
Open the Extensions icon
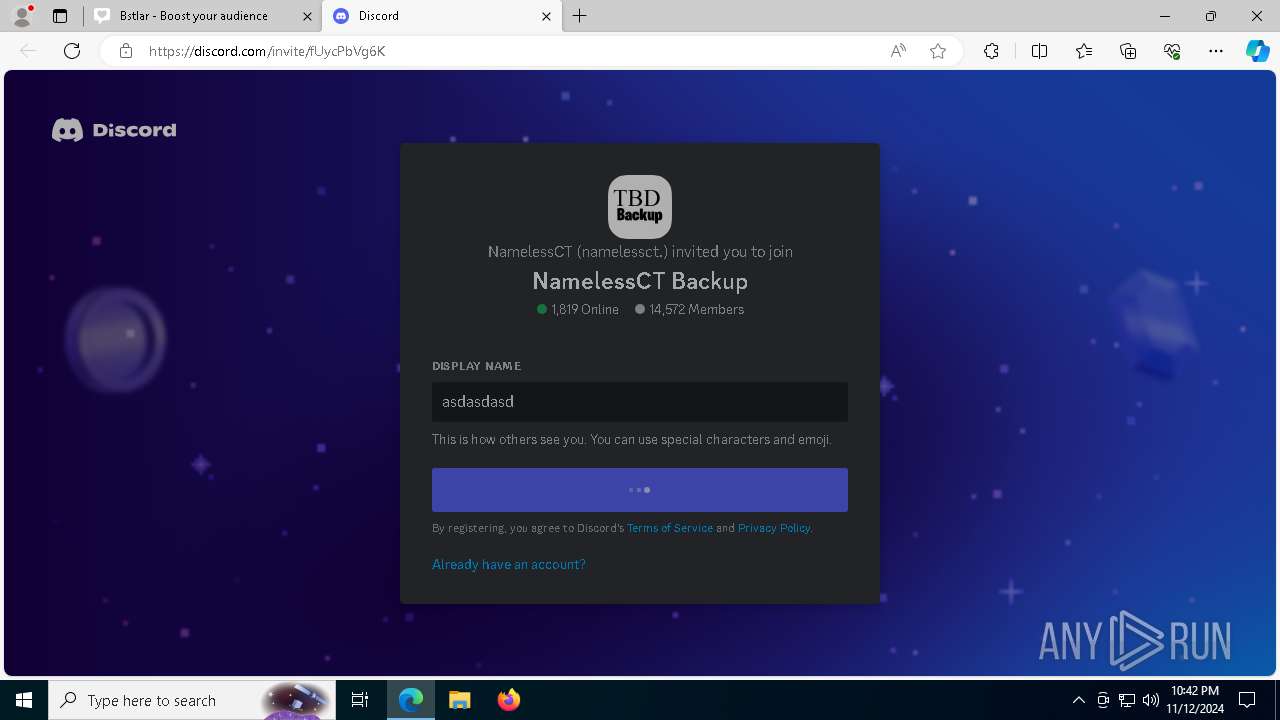click(991, 51)
